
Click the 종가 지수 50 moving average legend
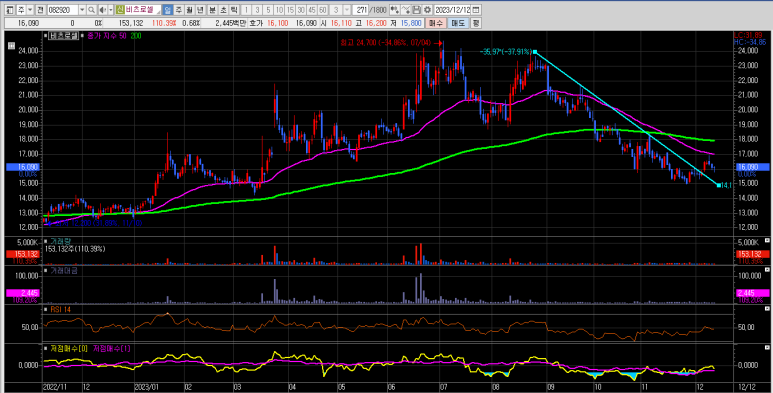pos(106,36)
